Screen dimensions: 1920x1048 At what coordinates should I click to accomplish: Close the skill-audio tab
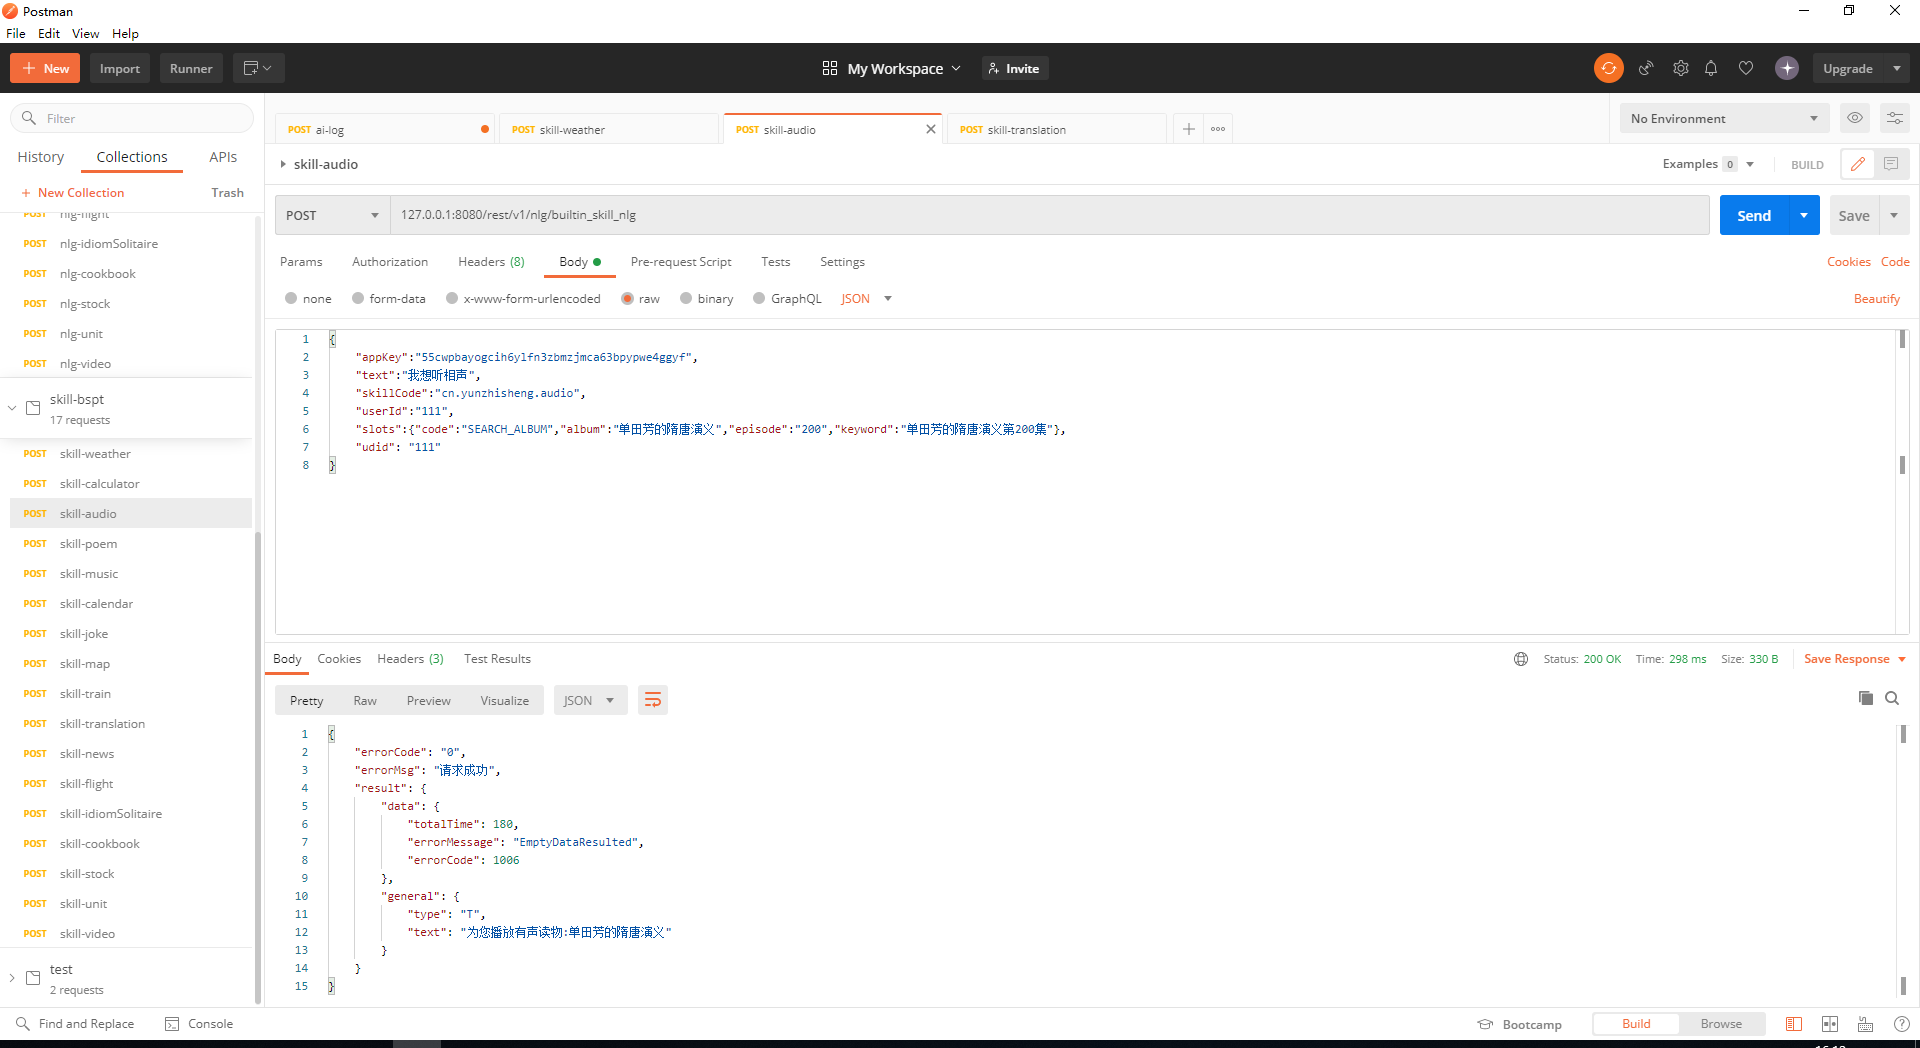[x=931, y=129]
